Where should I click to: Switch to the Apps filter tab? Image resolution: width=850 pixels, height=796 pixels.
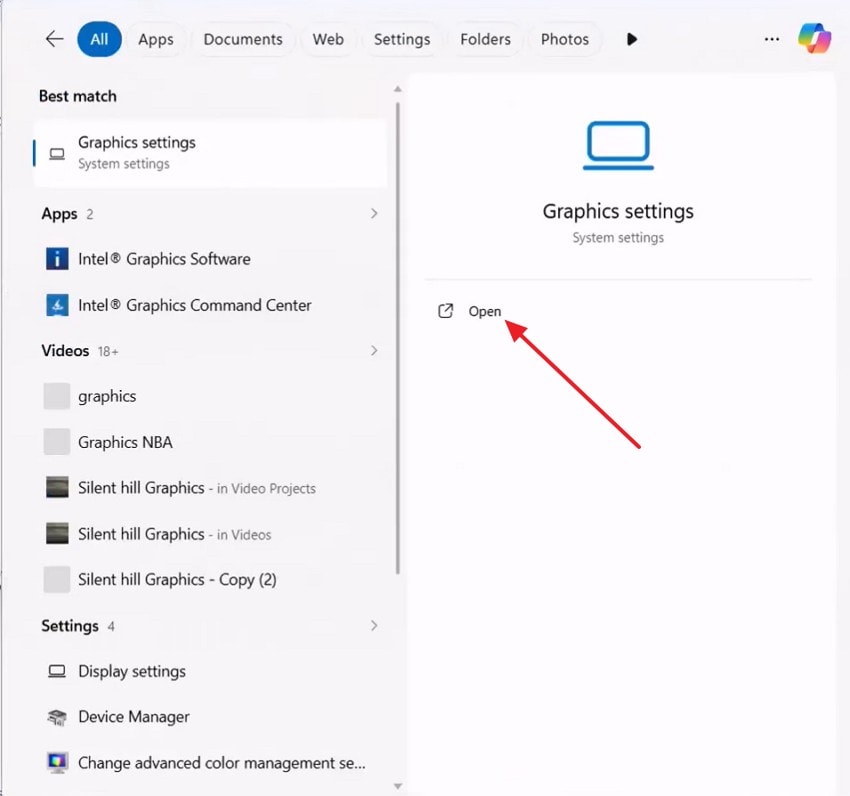tap(156, 39)
